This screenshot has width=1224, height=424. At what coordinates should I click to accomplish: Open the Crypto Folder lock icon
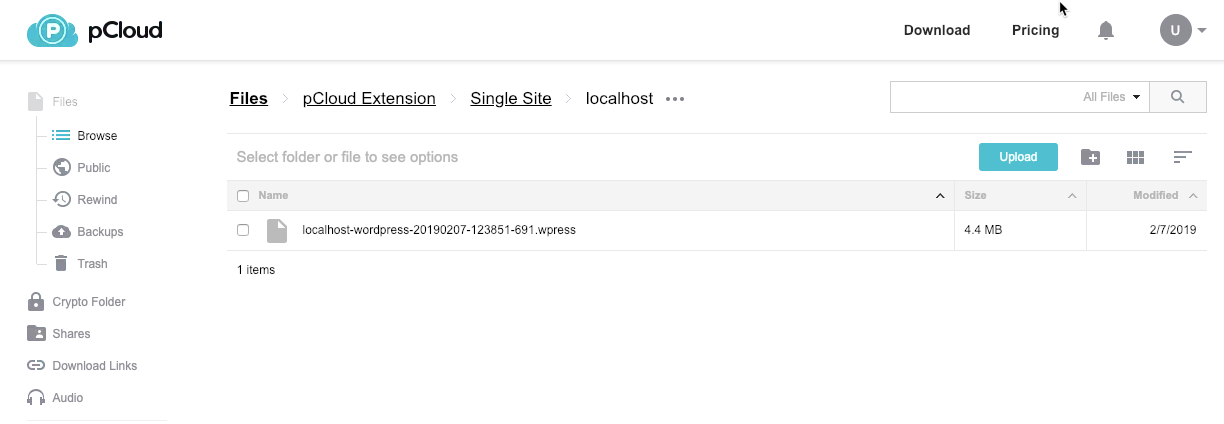[36, 302]
